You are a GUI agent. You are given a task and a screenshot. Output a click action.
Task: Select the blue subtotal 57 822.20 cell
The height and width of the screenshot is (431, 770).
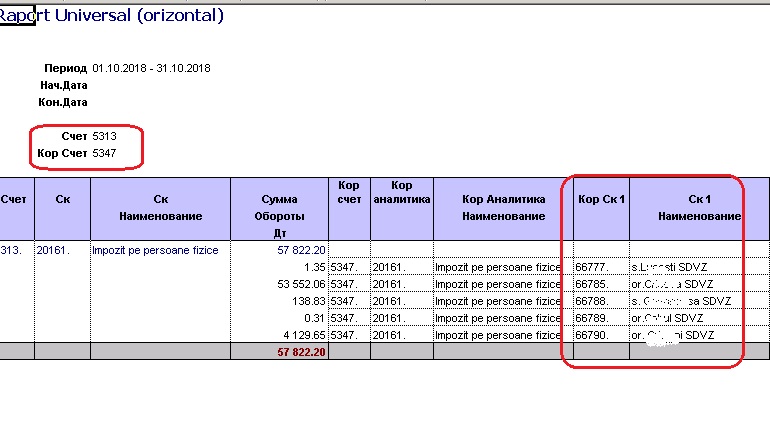[x=279, y=250]
